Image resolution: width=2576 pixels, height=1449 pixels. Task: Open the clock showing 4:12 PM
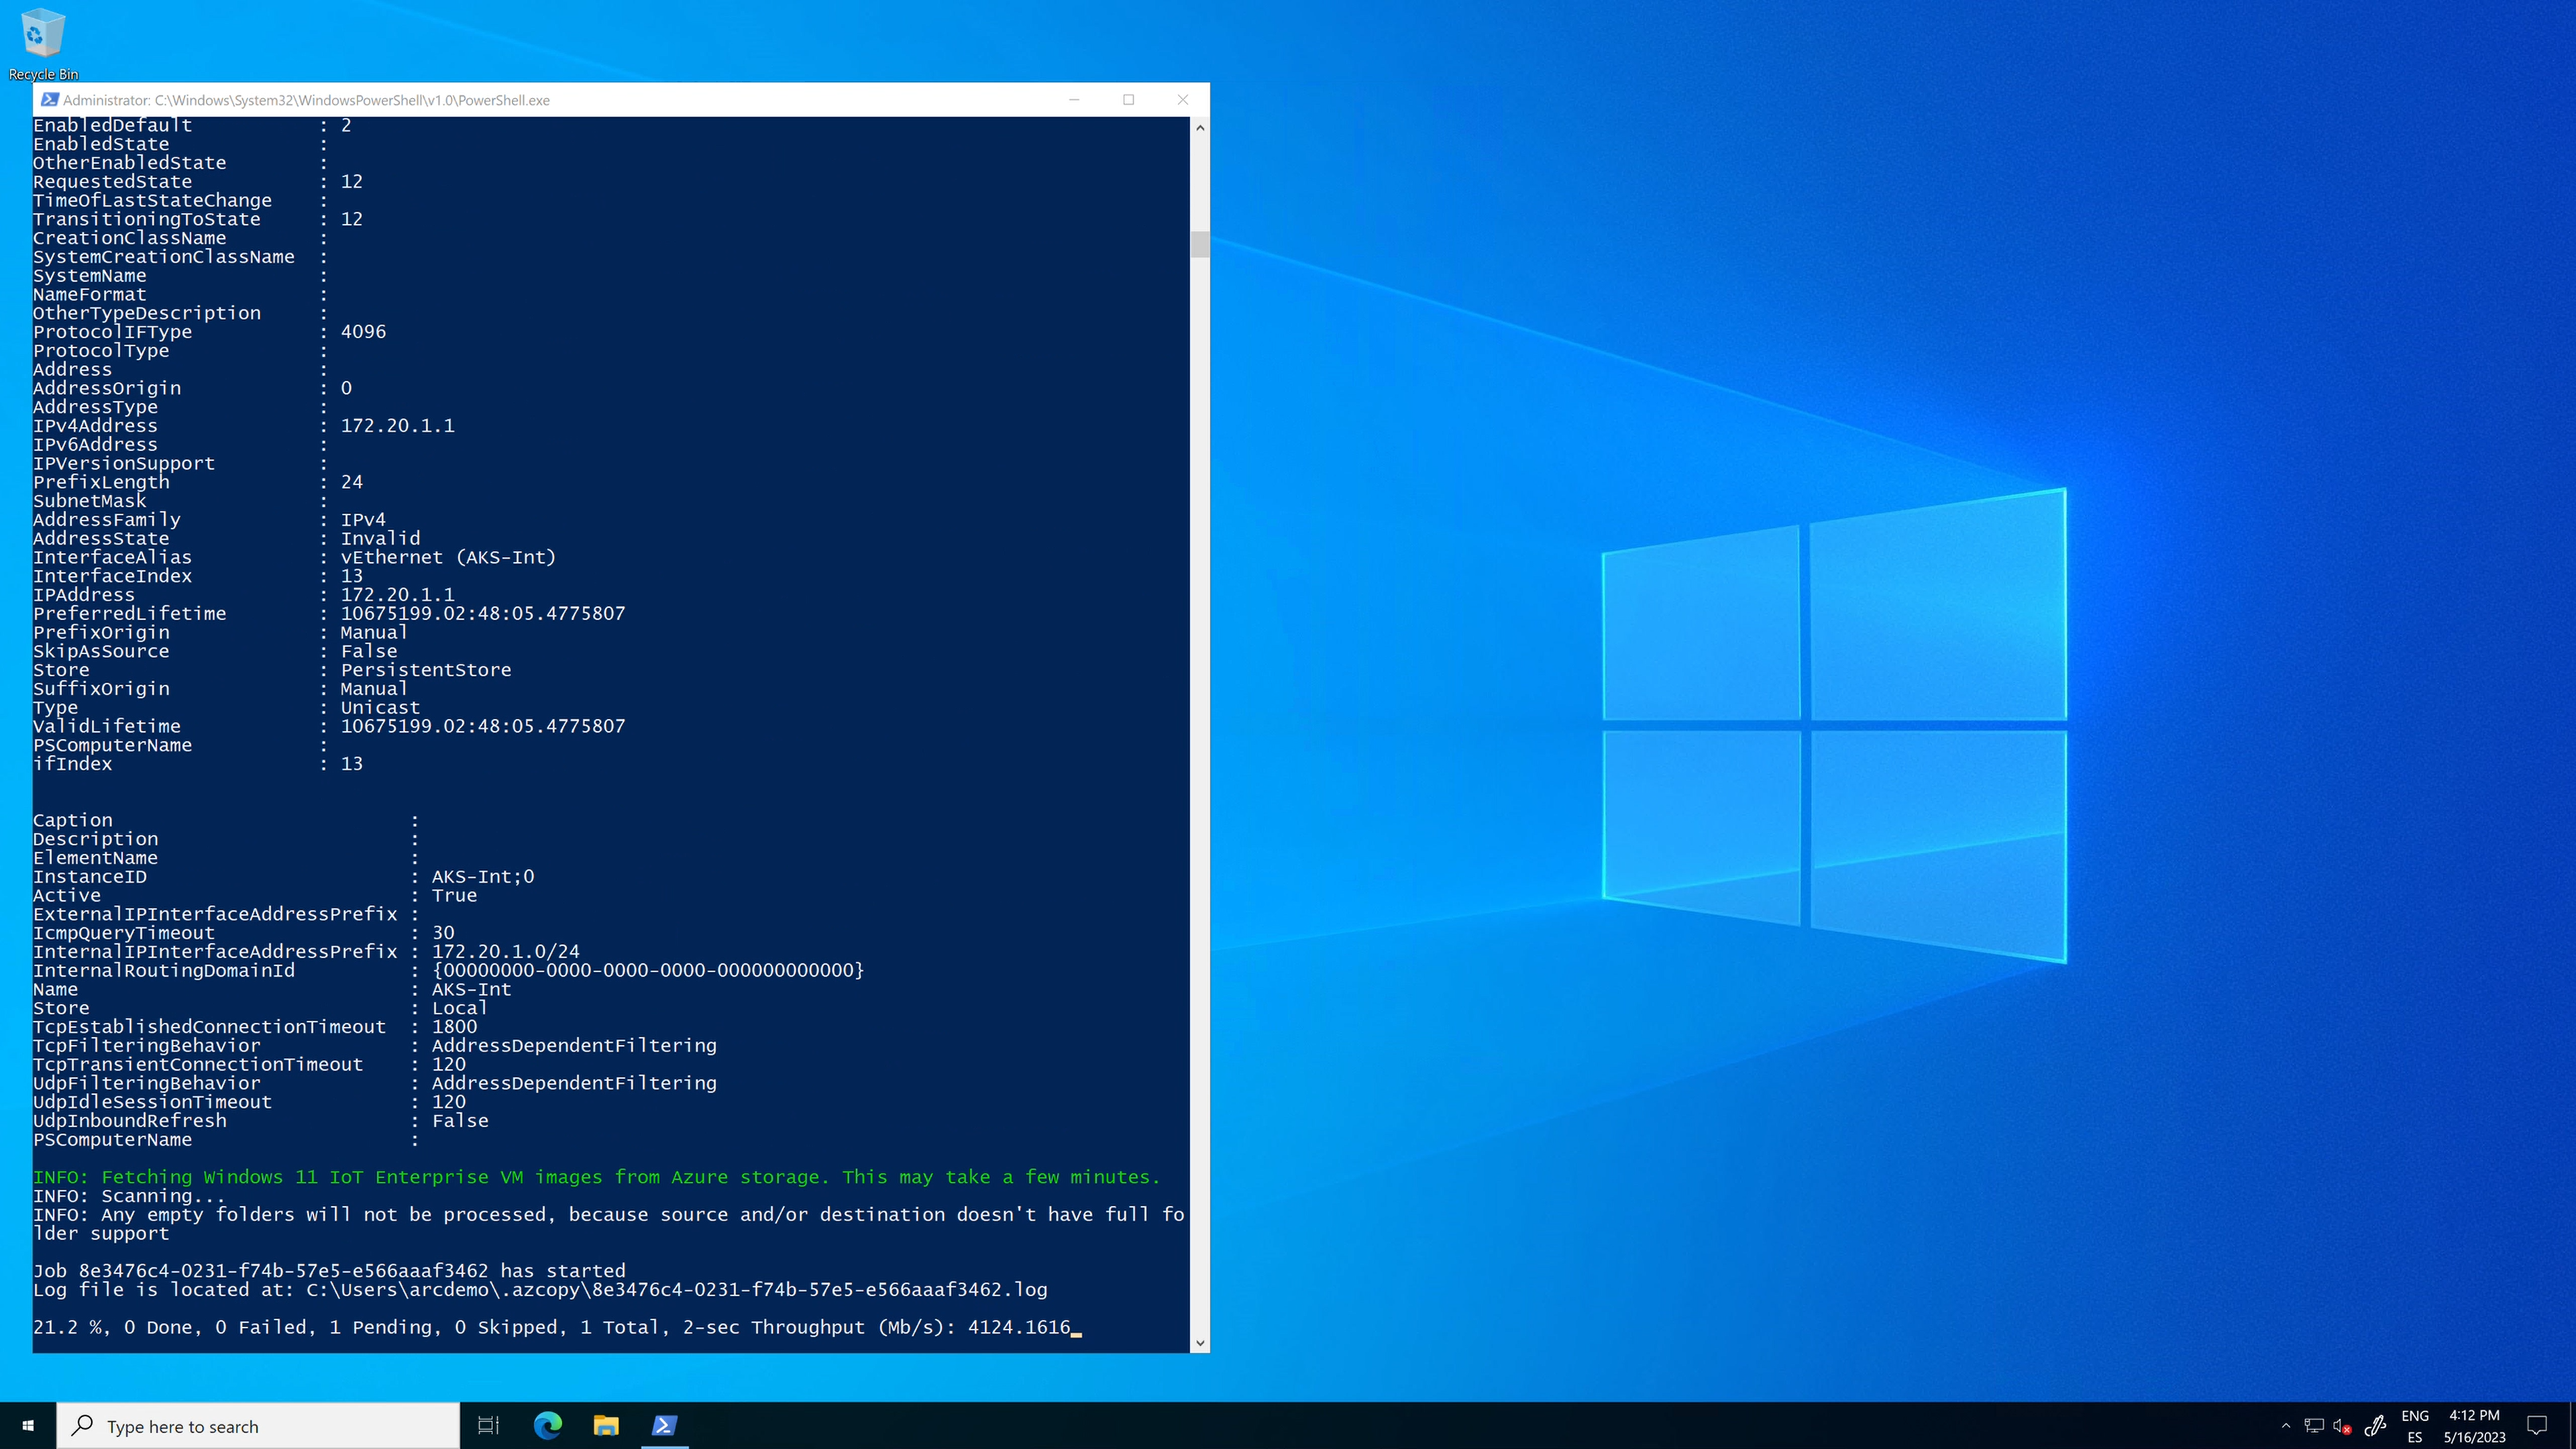pos(2474,1426)
